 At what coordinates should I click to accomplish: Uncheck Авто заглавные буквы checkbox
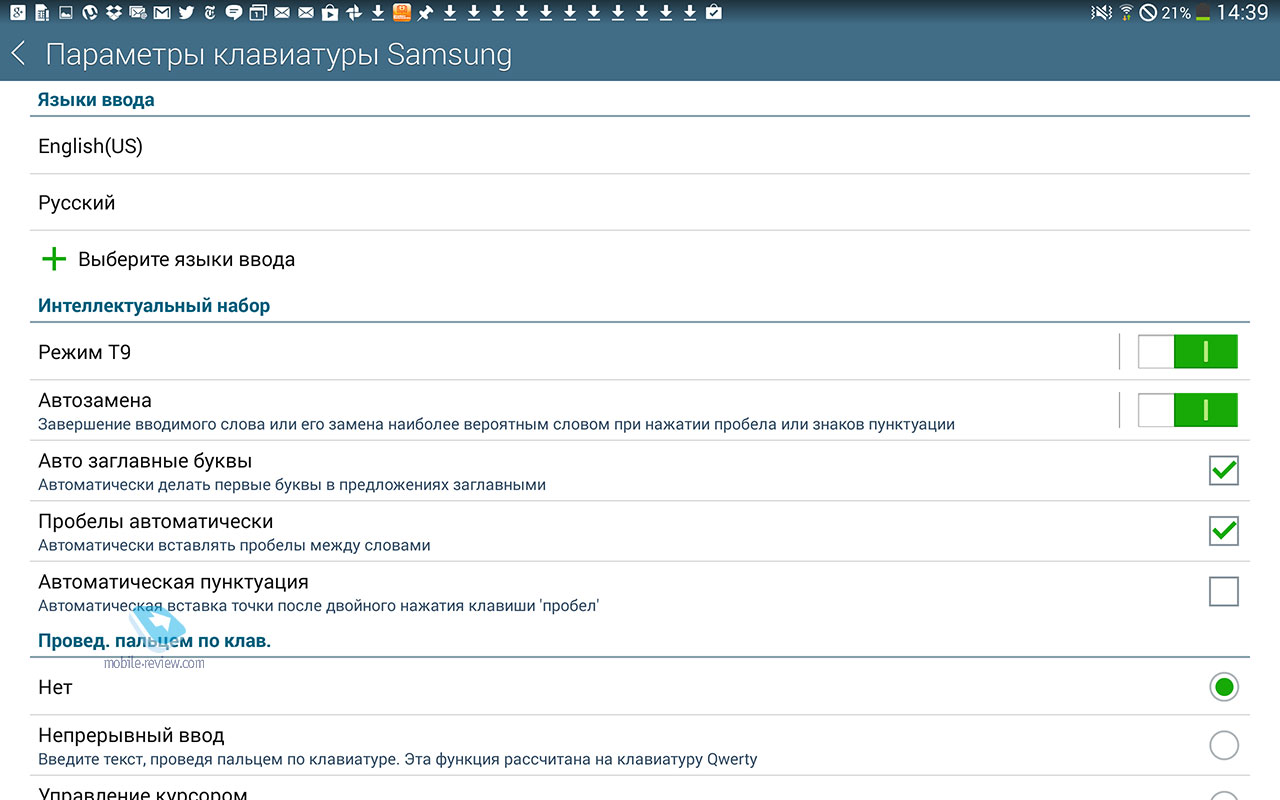(x=1223, y=471)
